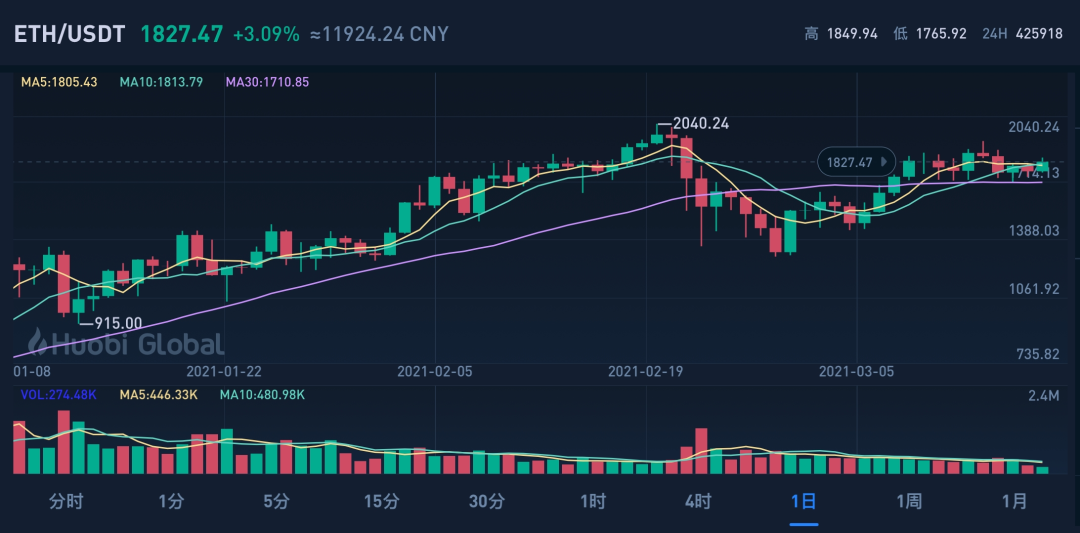Show the 1月 monthly chart
Viewport: 1080px width, 533px height.
1014,501
